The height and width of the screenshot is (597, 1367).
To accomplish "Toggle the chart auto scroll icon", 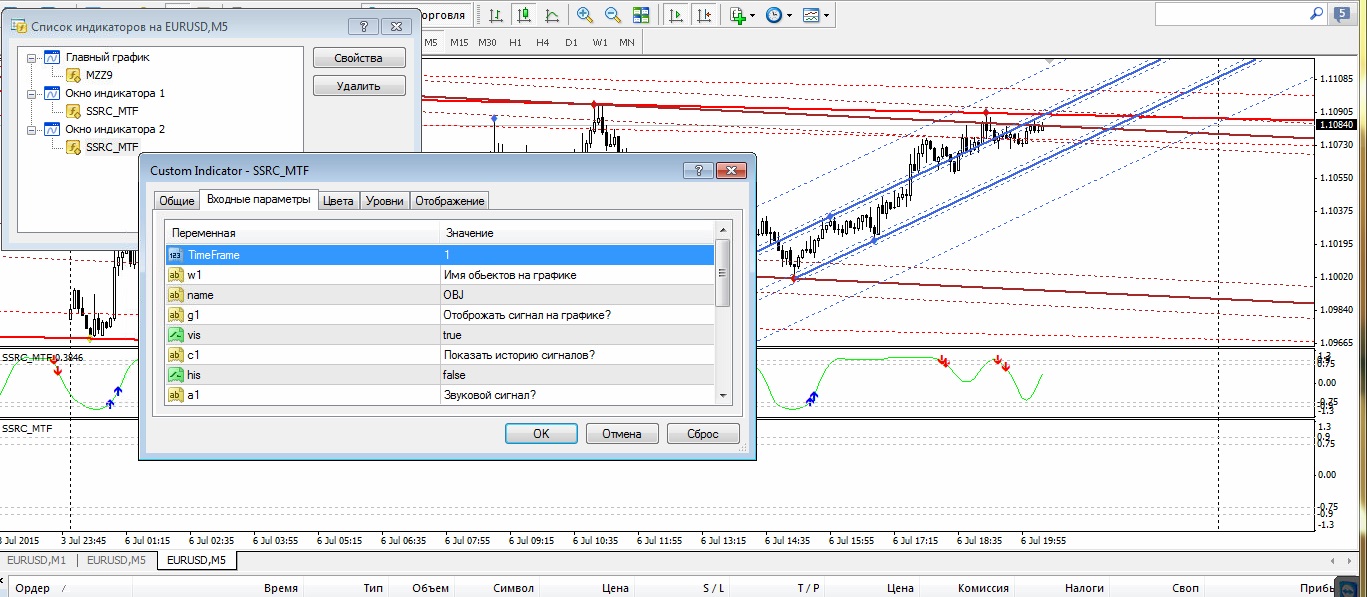I will pos(677,15).
